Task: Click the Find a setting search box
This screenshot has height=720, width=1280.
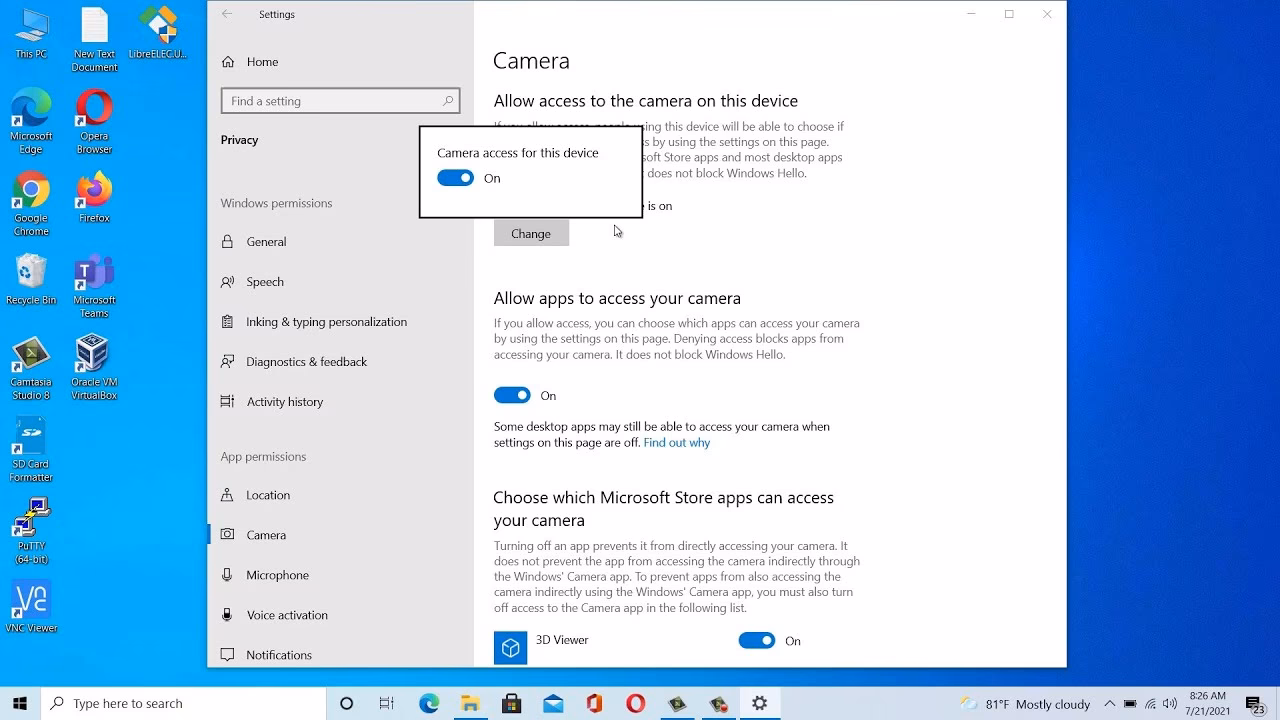Action: pos(330,101)
